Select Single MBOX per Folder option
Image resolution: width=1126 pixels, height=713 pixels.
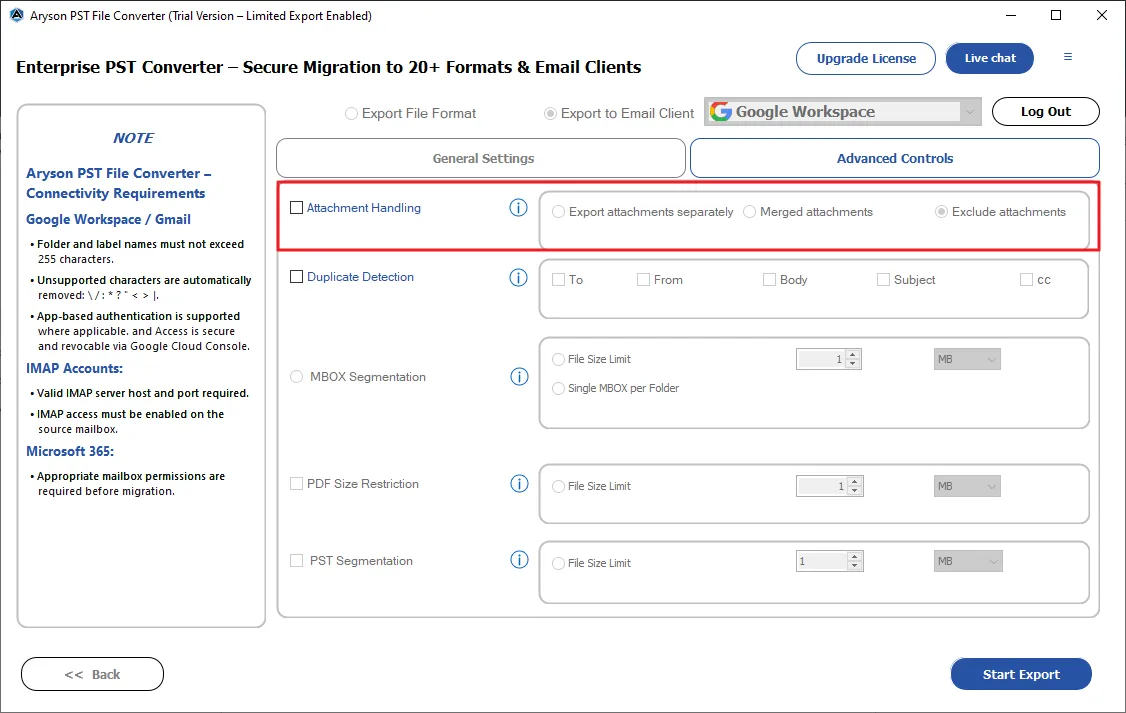558,388
